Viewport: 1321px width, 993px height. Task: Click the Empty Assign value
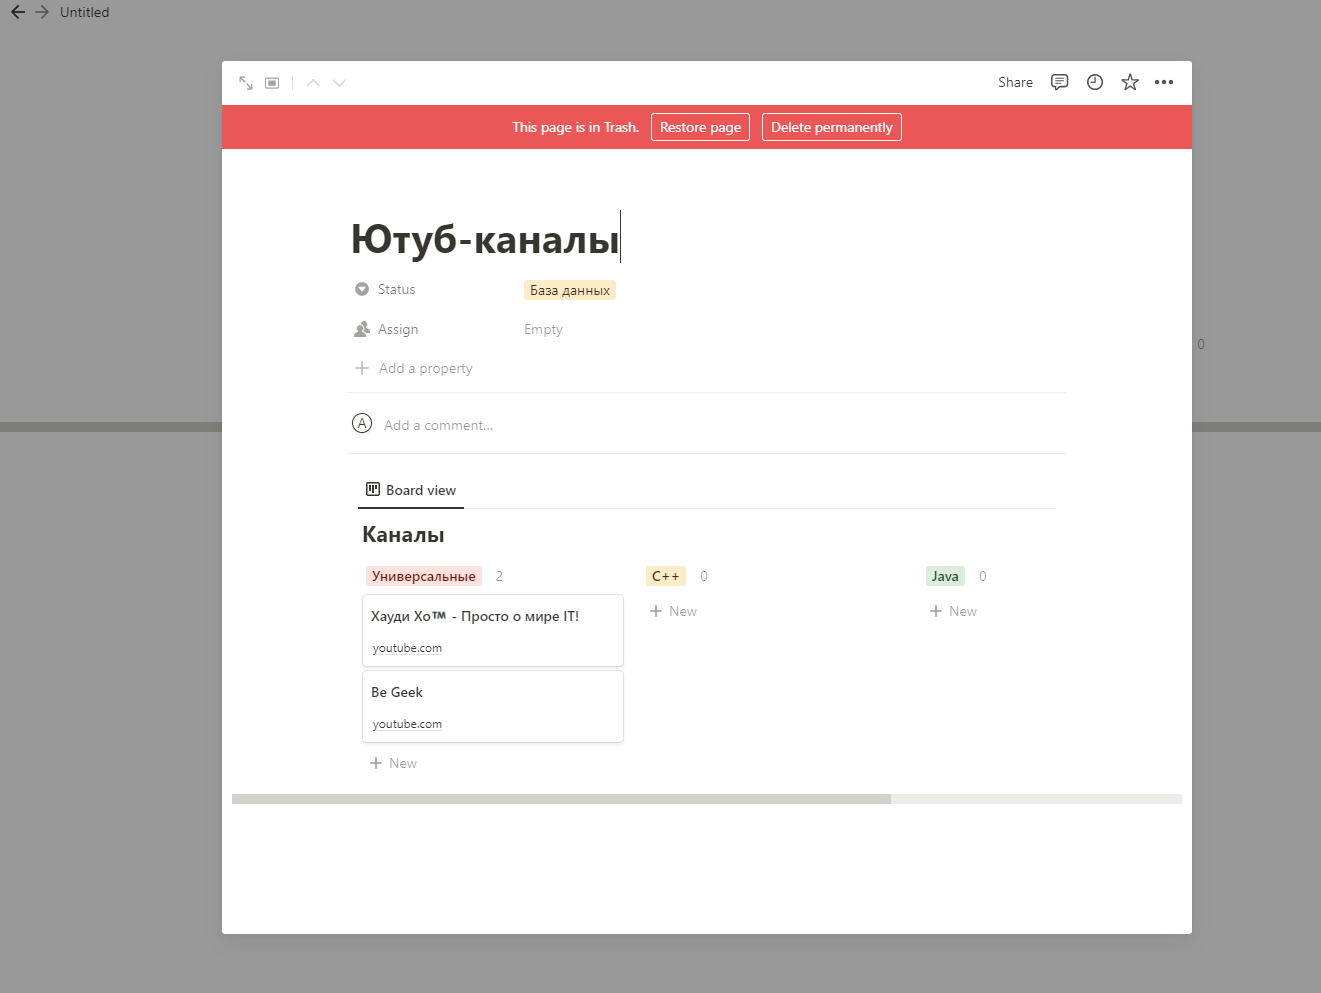click(543, 329)
